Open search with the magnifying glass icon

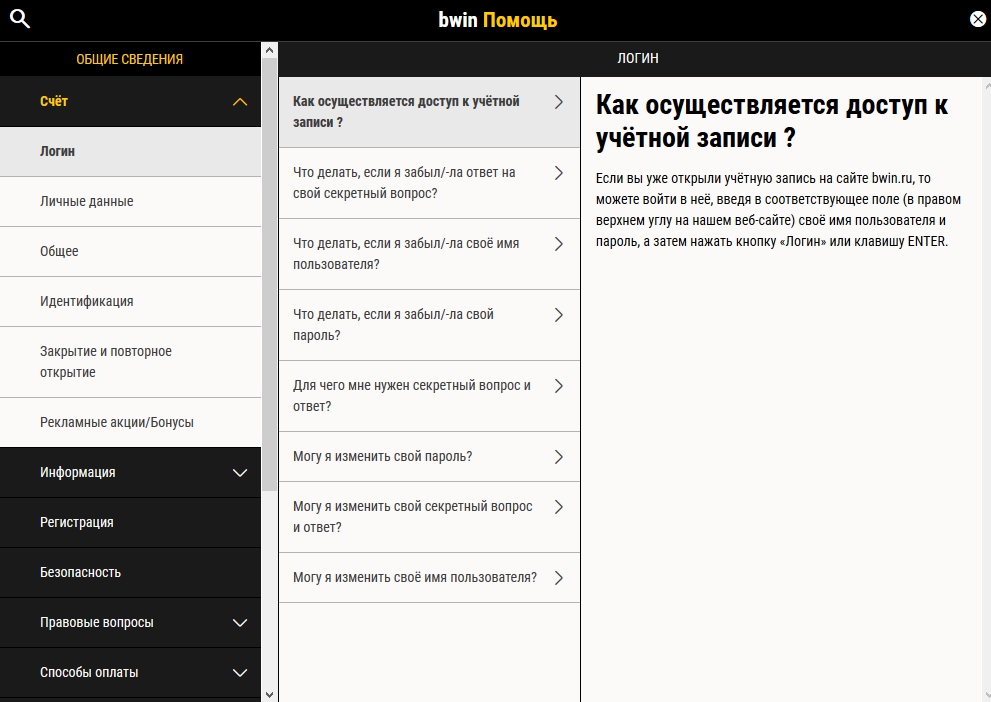coord(20,19)
